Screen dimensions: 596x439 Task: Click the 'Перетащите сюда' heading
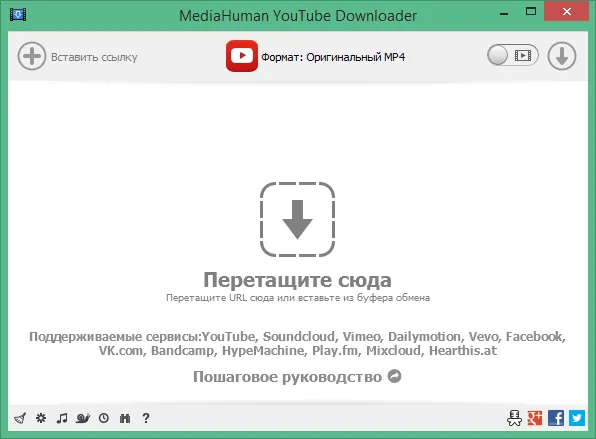[297, 280]
